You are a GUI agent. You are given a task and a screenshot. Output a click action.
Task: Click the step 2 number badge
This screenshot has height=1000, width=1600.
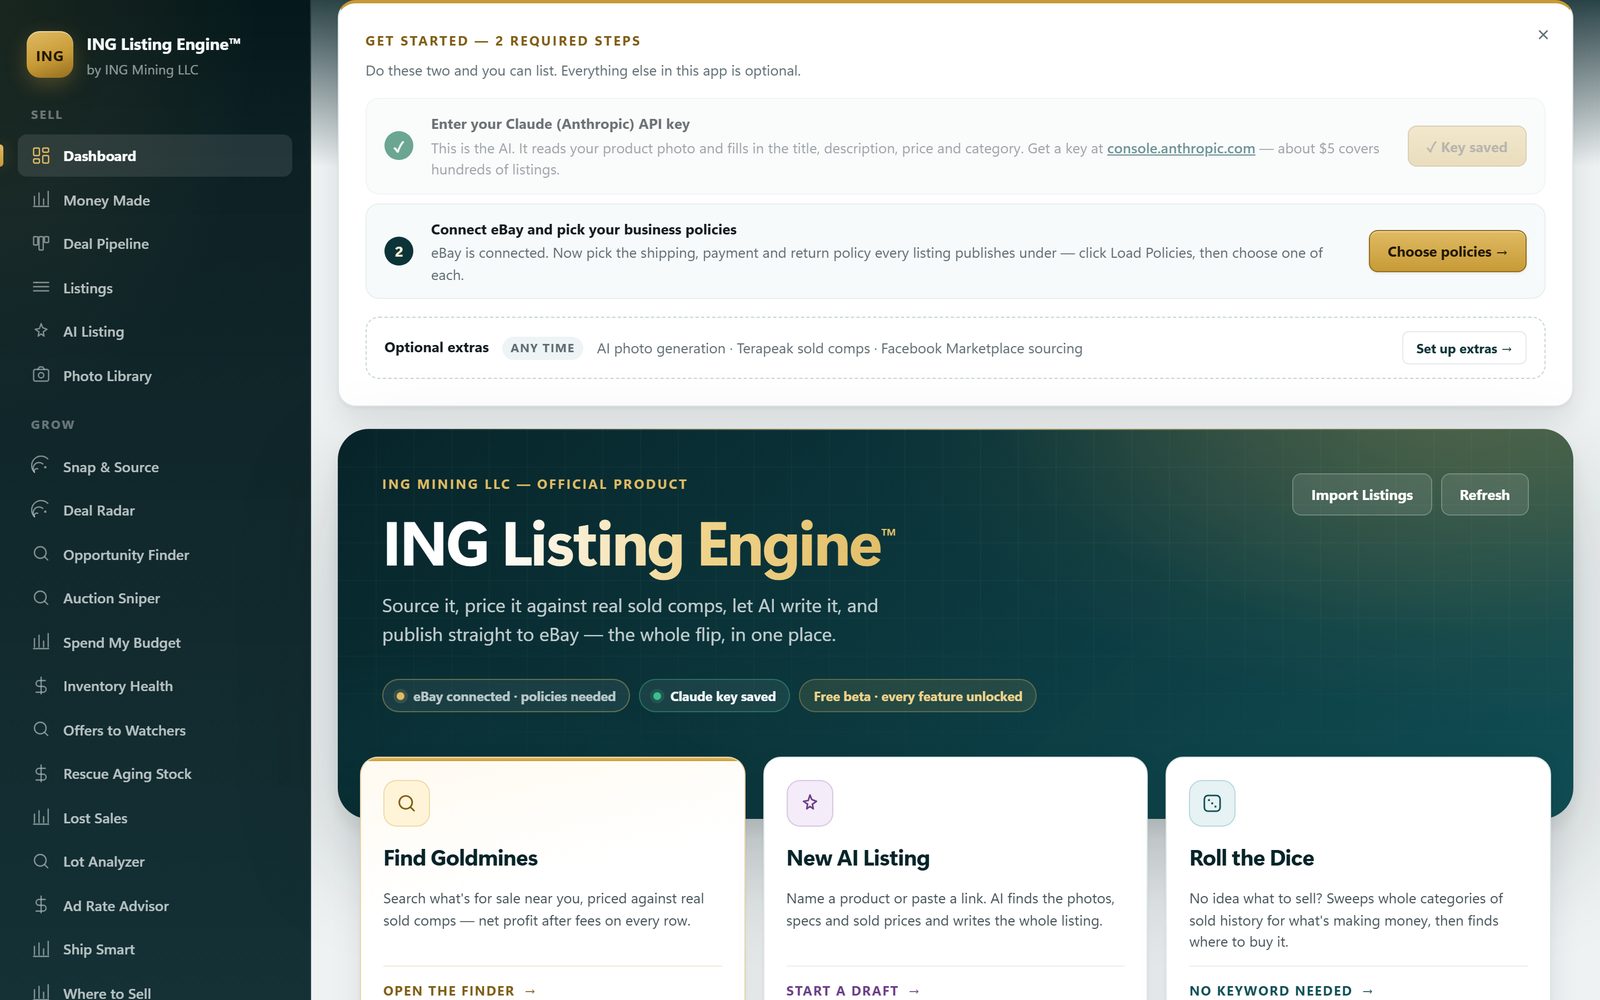(399, 251)
